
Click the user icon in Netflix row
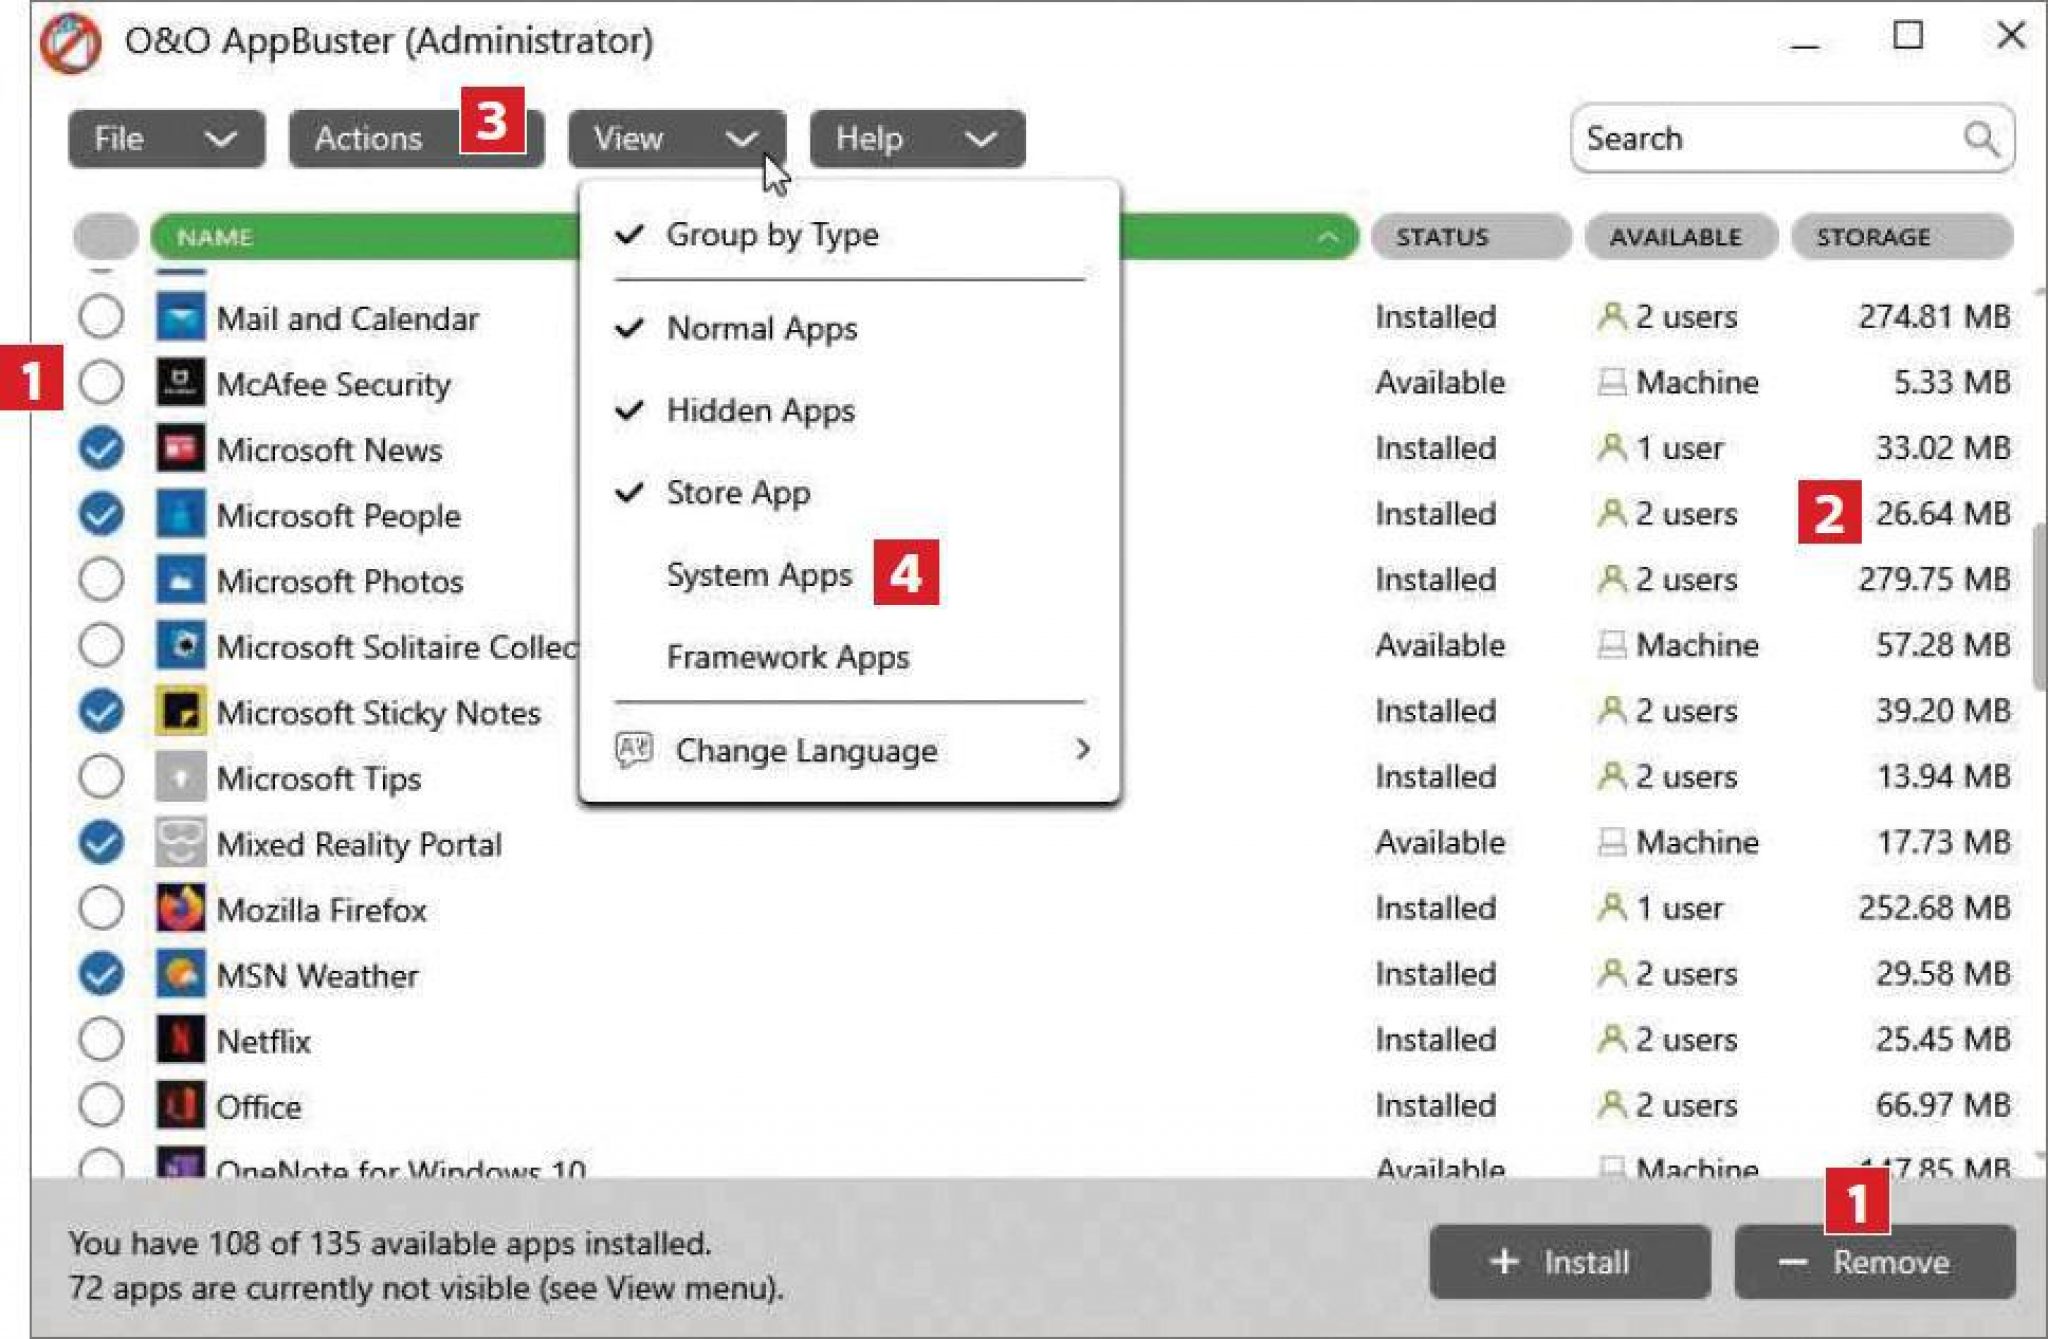(x=1611, y=1039)
